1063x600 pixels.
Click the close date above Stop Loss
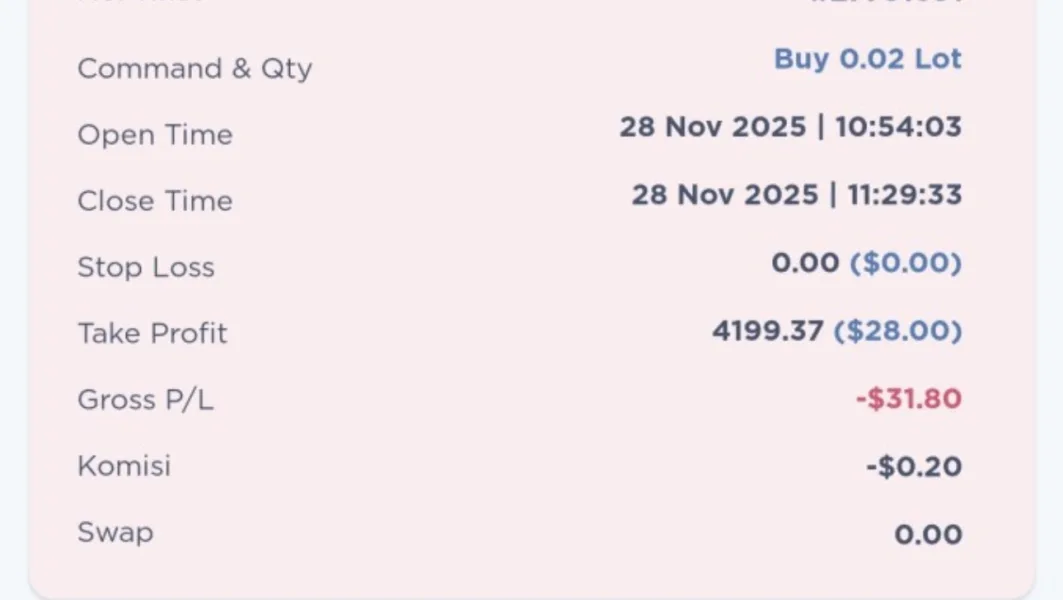point(724,194)
